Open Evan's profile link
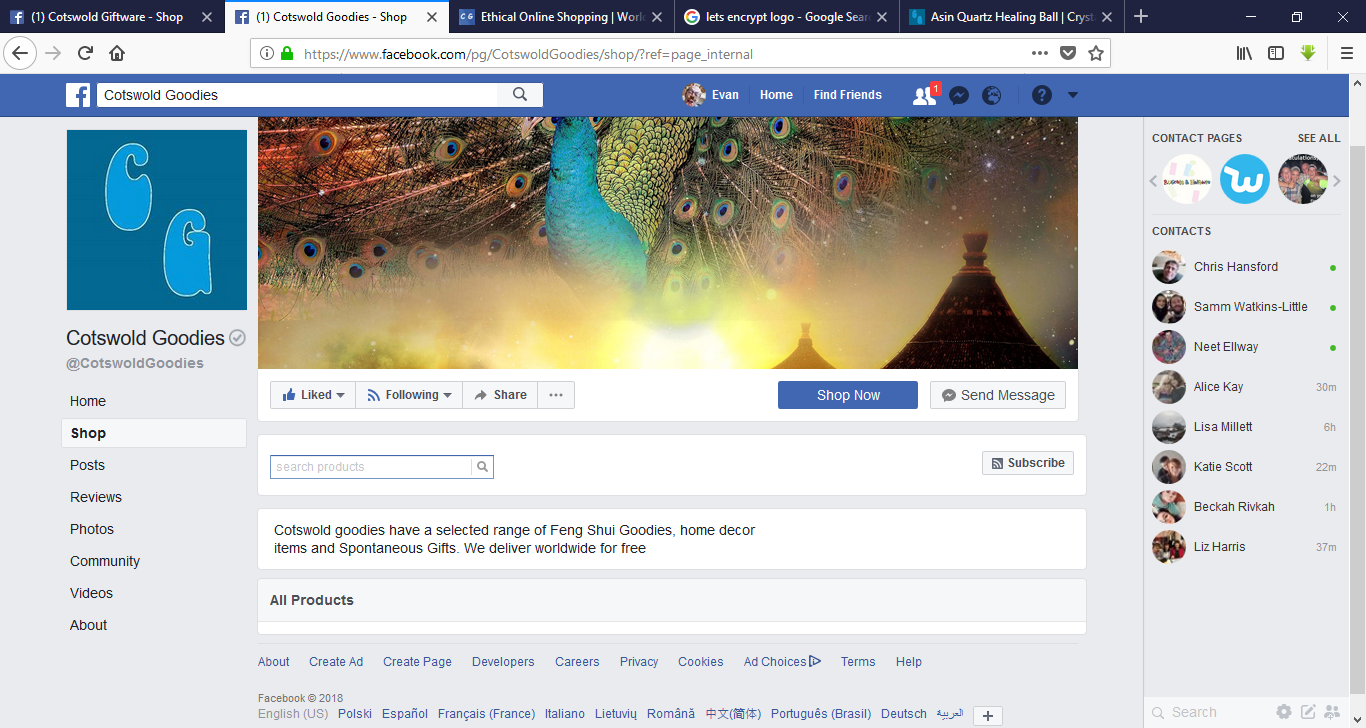 (x=711, y=95)
